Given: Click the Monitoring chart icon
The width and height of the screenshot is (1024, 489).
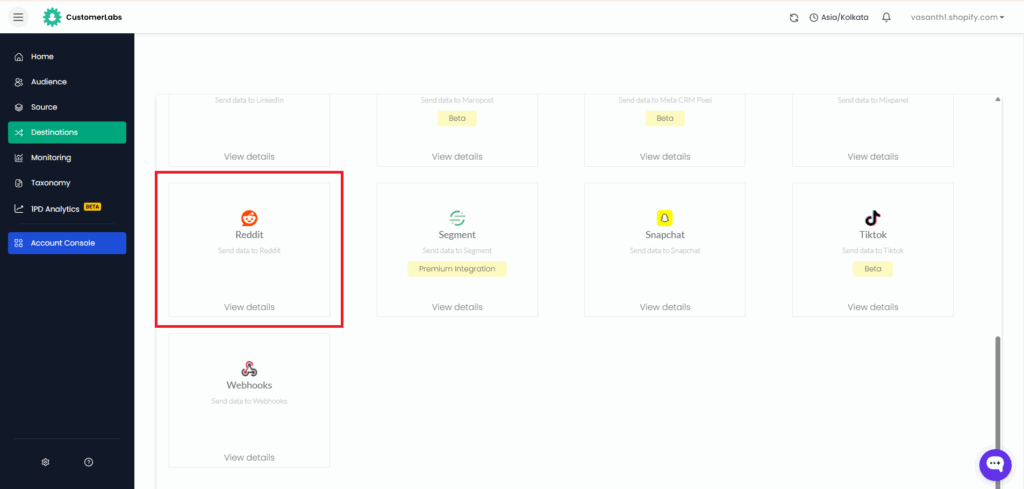Looking at the screenshot, I should point(19,158).
